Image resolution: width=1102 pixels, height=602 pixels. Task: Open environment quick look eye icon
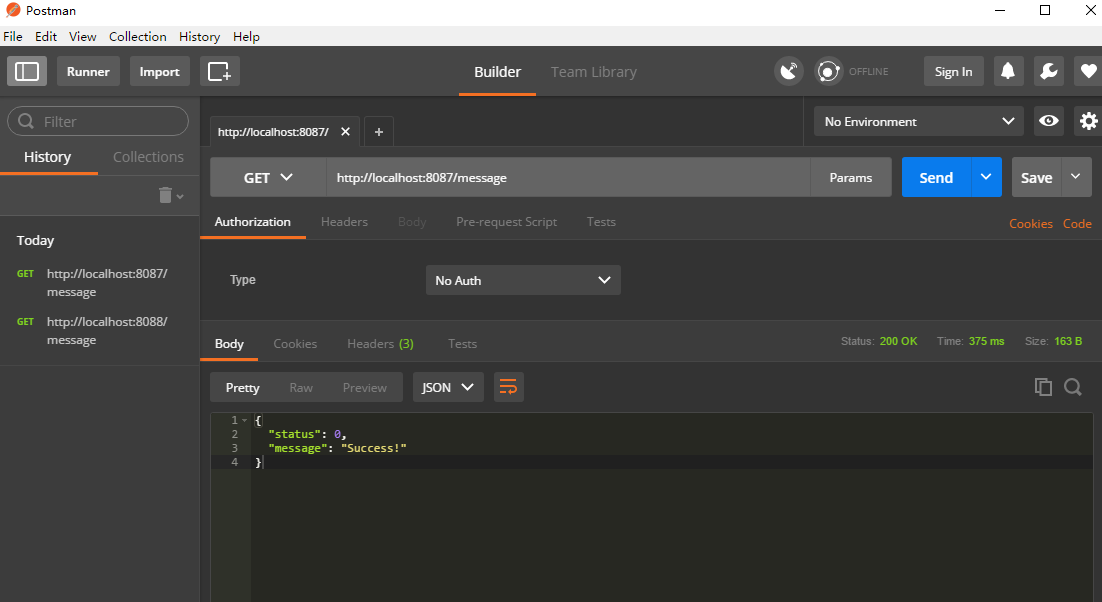click(x=1049, y=121)
